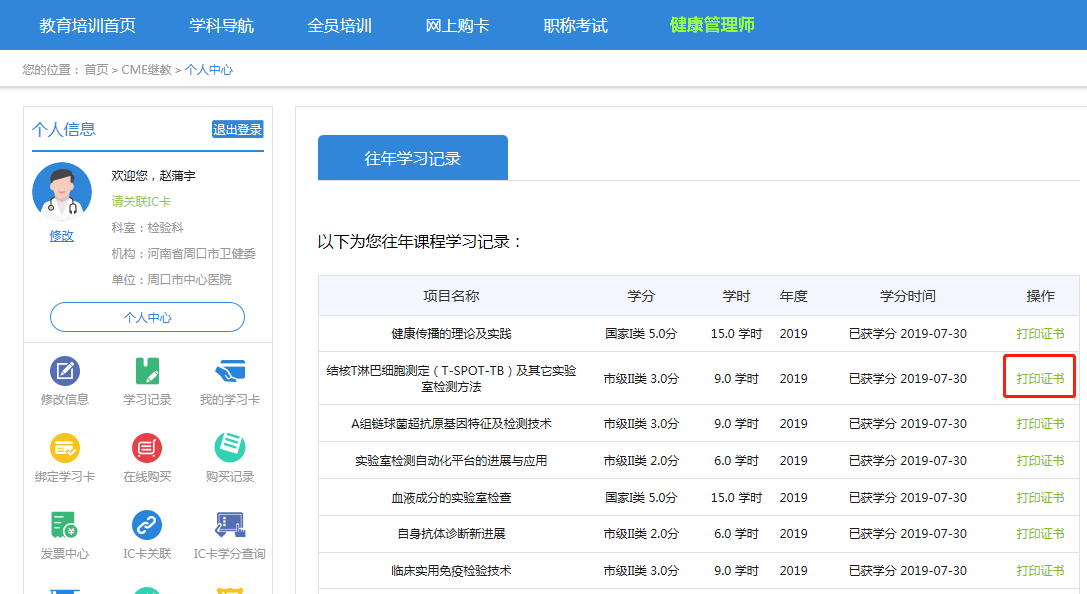Open the 购买记录 icon
The height and width of the screenshot is (594, 1087).
coord(229,448)
